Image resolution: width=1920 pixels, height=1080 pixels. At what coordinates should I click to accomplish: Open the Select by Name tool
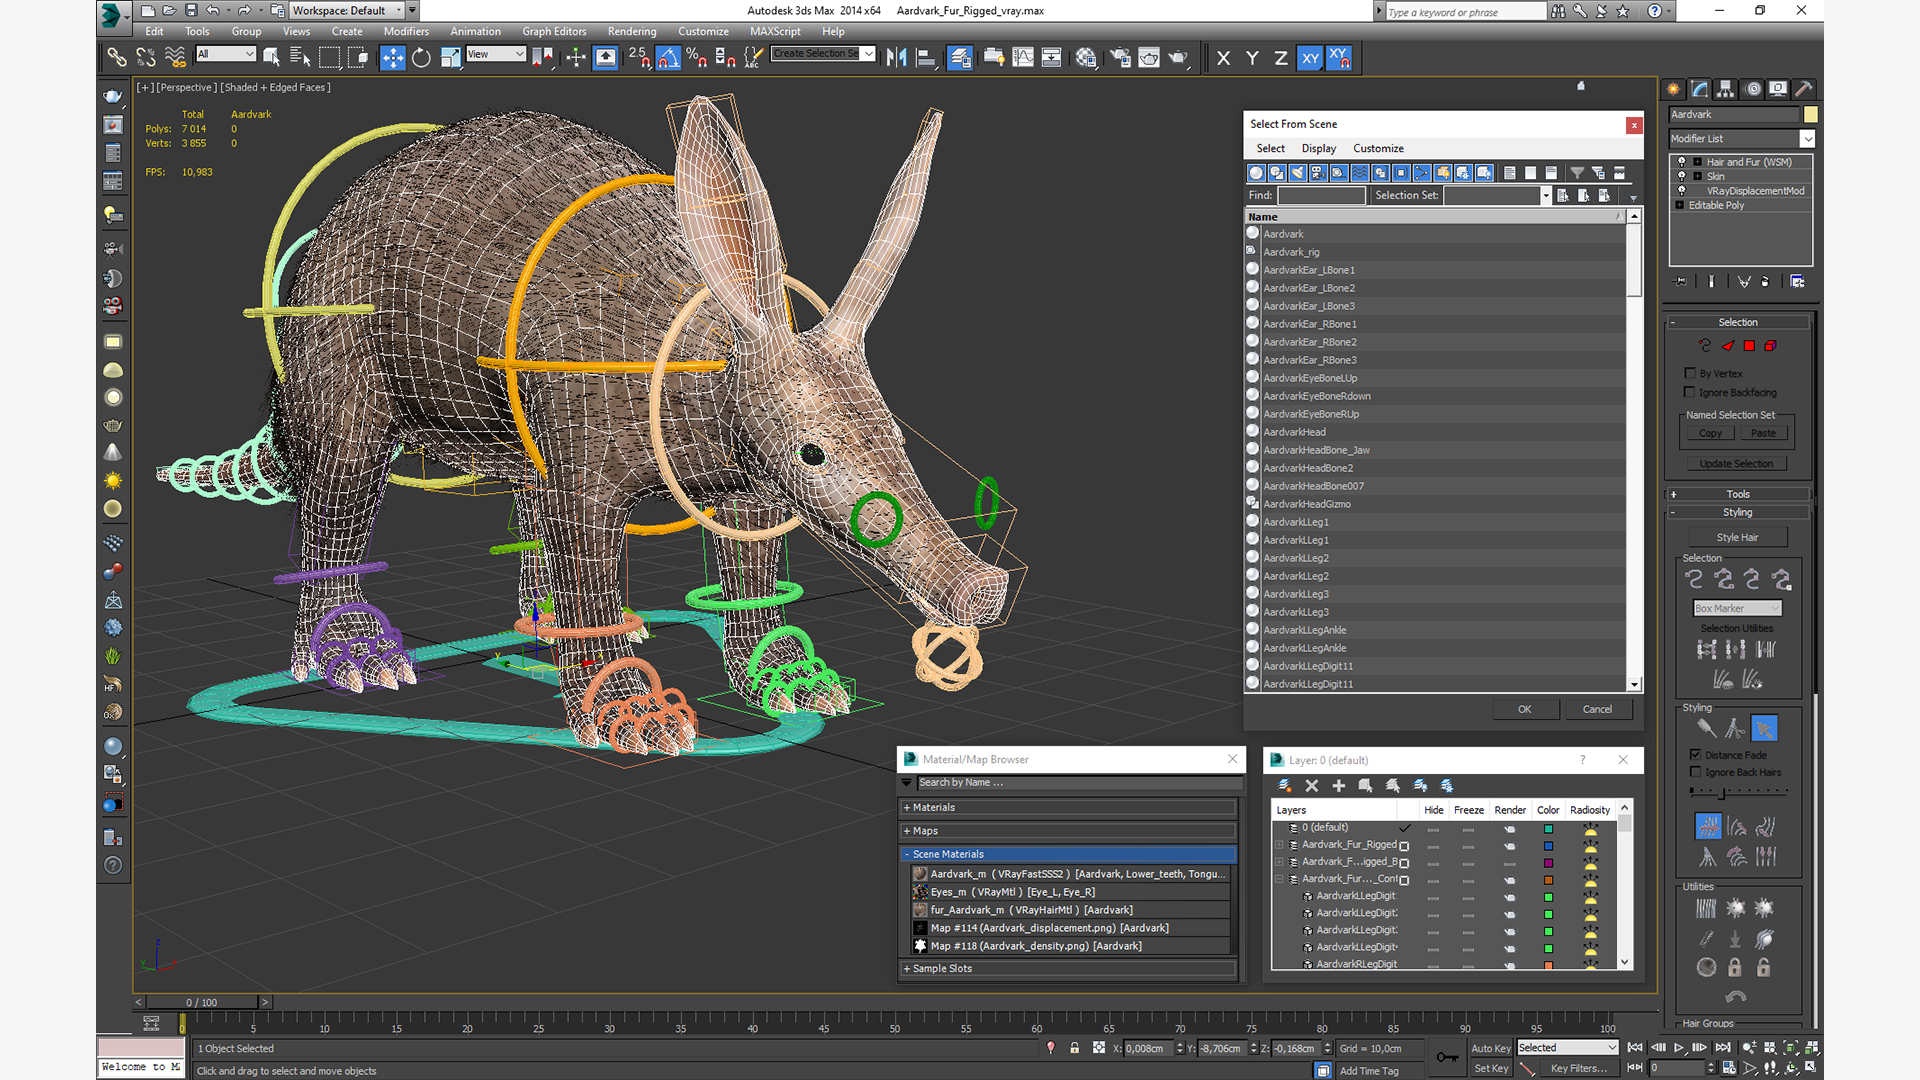click(299, 57)
